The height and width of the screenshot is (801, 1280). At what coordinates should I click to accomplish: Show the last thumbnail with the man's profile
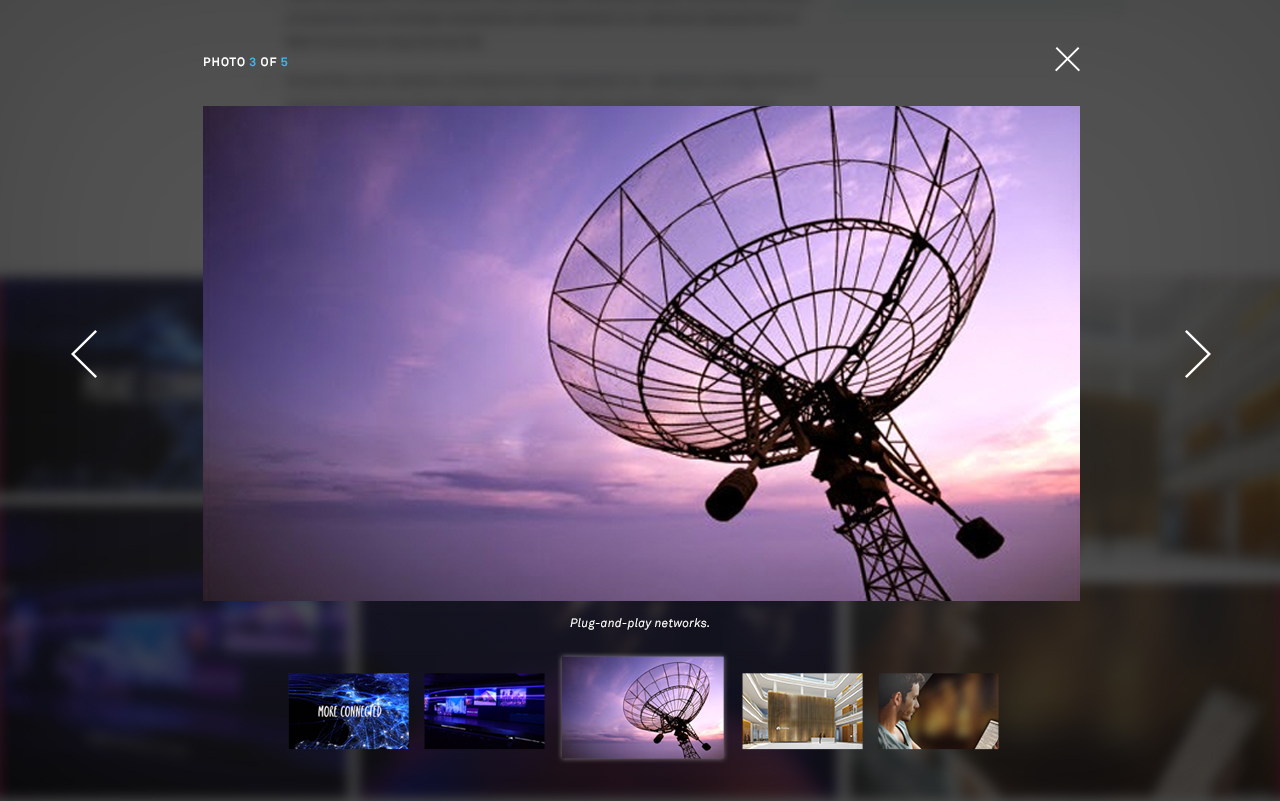pos(938,711)
